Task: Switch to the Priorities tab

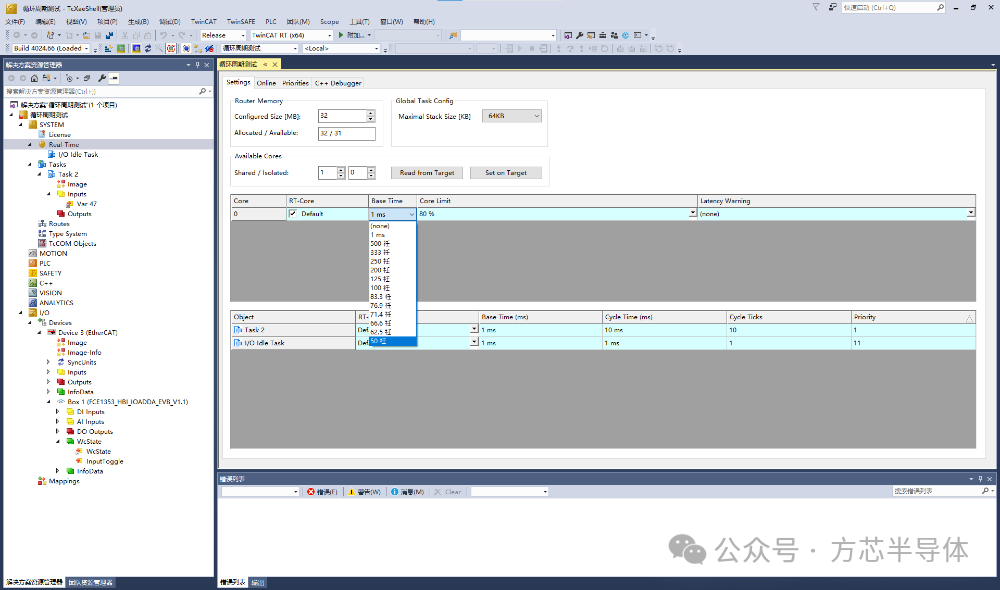Action: click(x=295, y=83)
